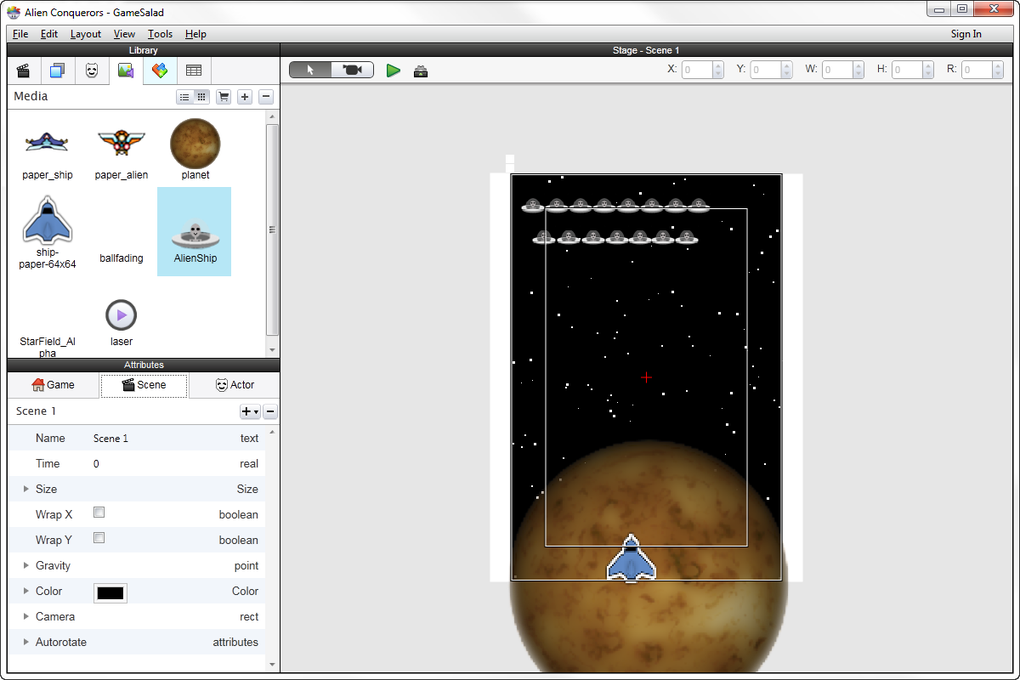Viewport: 1020px width, 680px height.
Task: Open the Actors library tab
Action: (92, 70)
